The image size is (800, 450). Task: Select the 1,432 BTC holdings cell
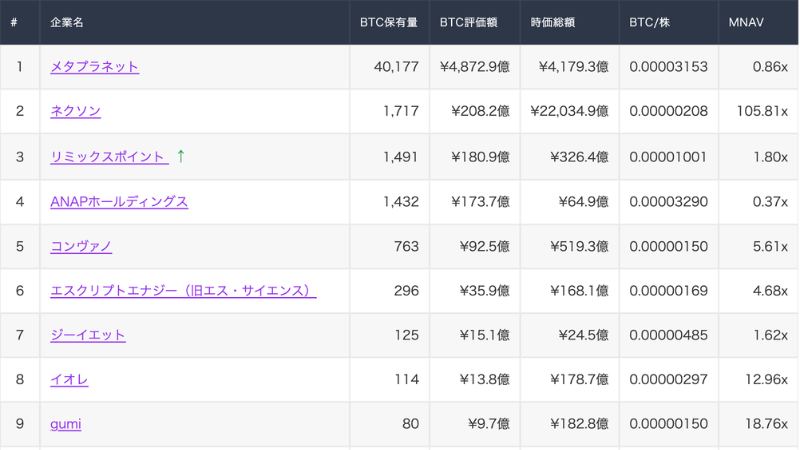pyautogui.click(x=389, y=202)
